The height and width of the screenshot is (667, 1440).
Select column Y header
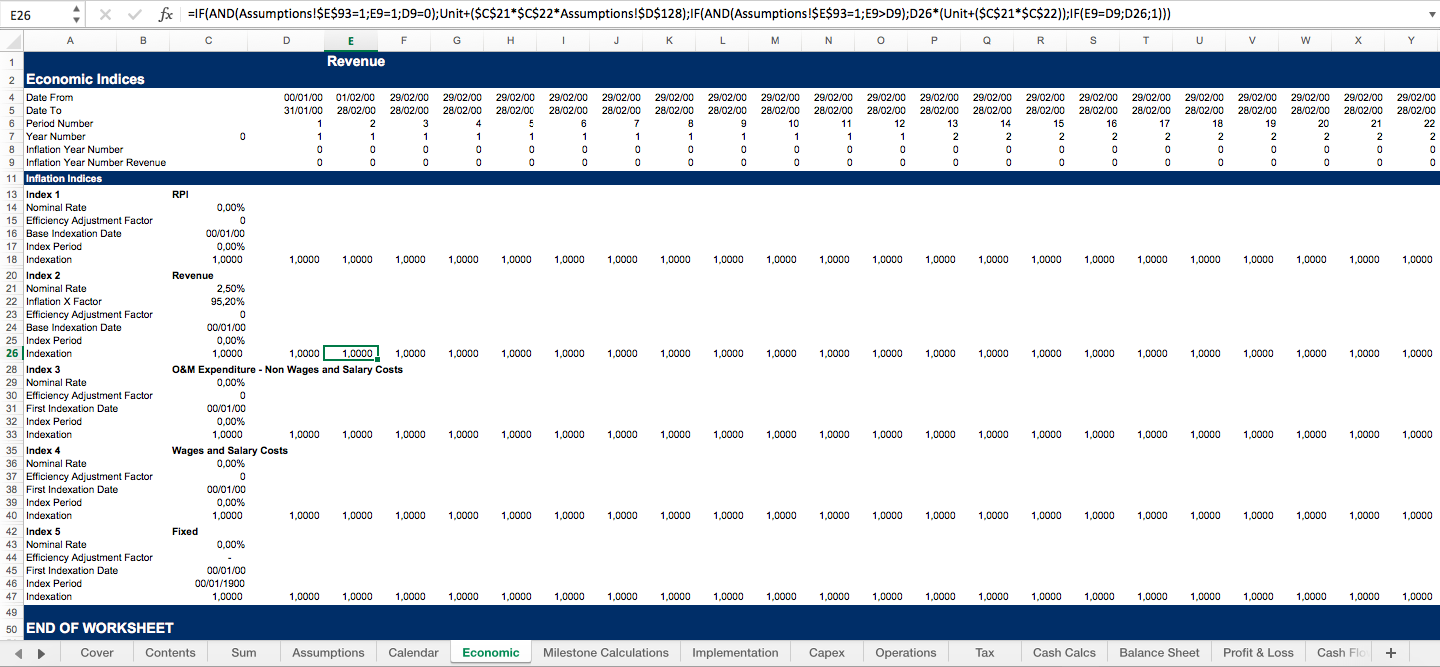(1411, 40)
